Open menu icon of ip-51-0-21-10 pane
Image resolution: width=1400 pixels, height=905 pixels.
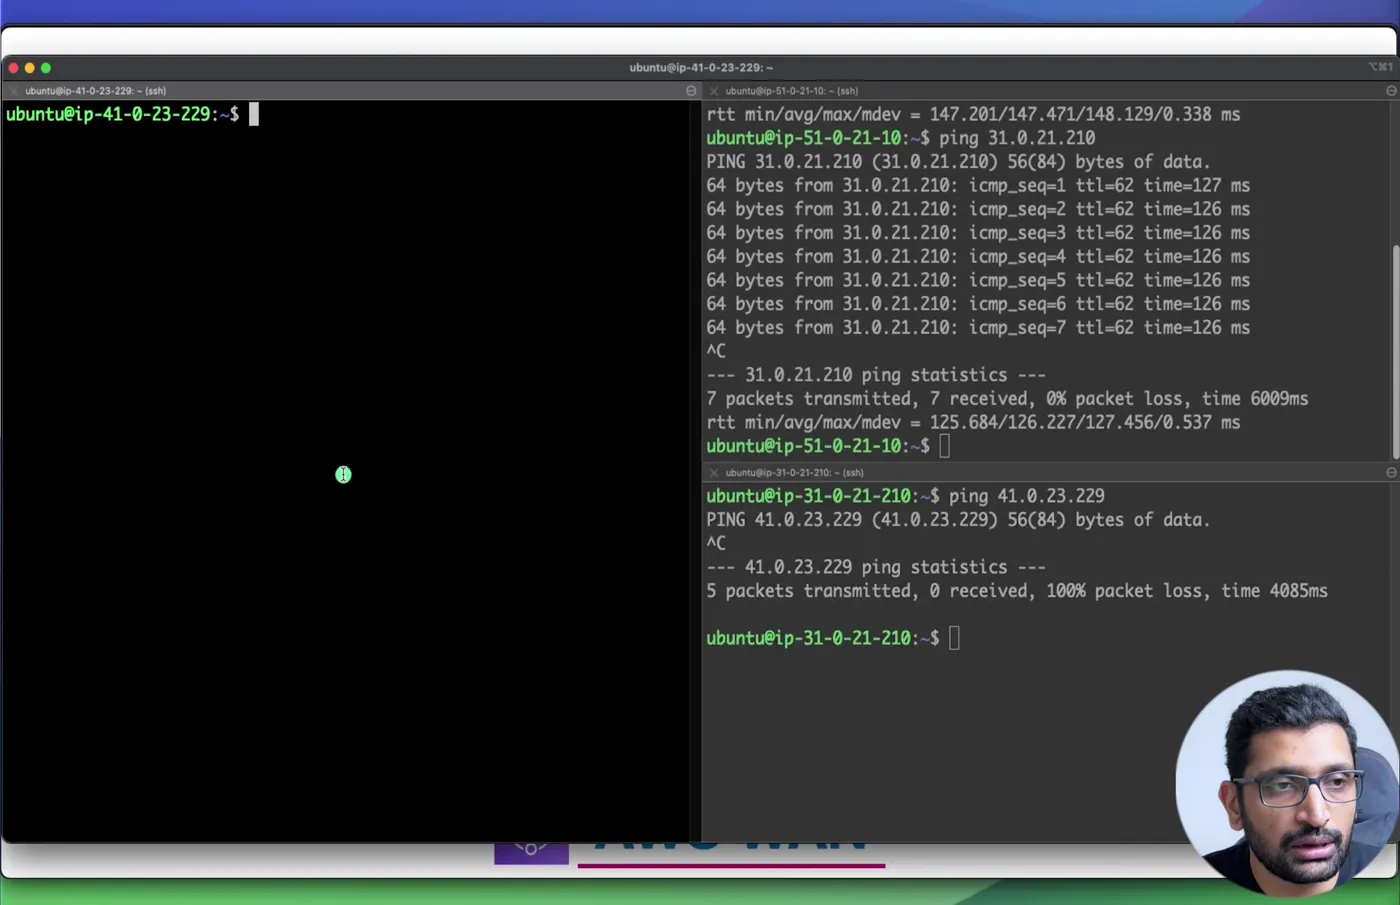pyautogui.click(x=1391, y=91)
